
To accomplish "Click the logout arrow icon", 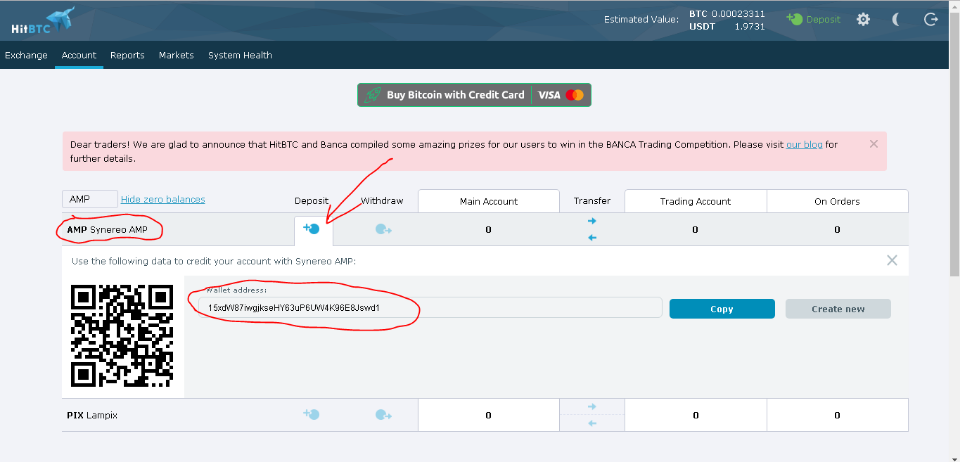I will click(930, 19).
